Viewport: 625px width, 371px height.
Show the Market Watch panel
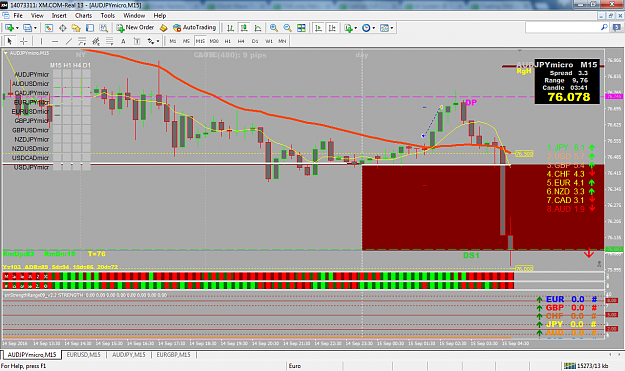tap(49, 28)
